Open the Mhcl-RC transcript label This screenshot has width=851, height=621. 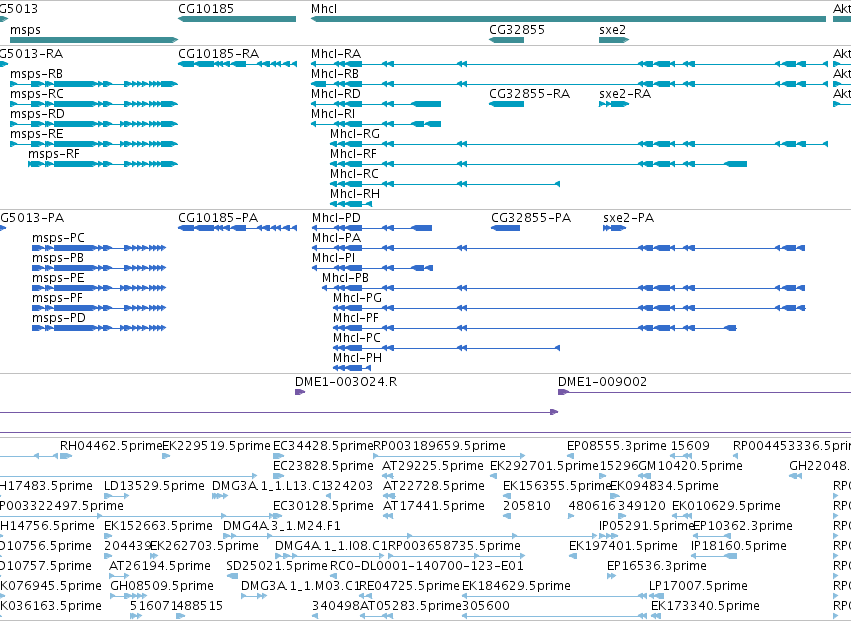tap(354, 174)
